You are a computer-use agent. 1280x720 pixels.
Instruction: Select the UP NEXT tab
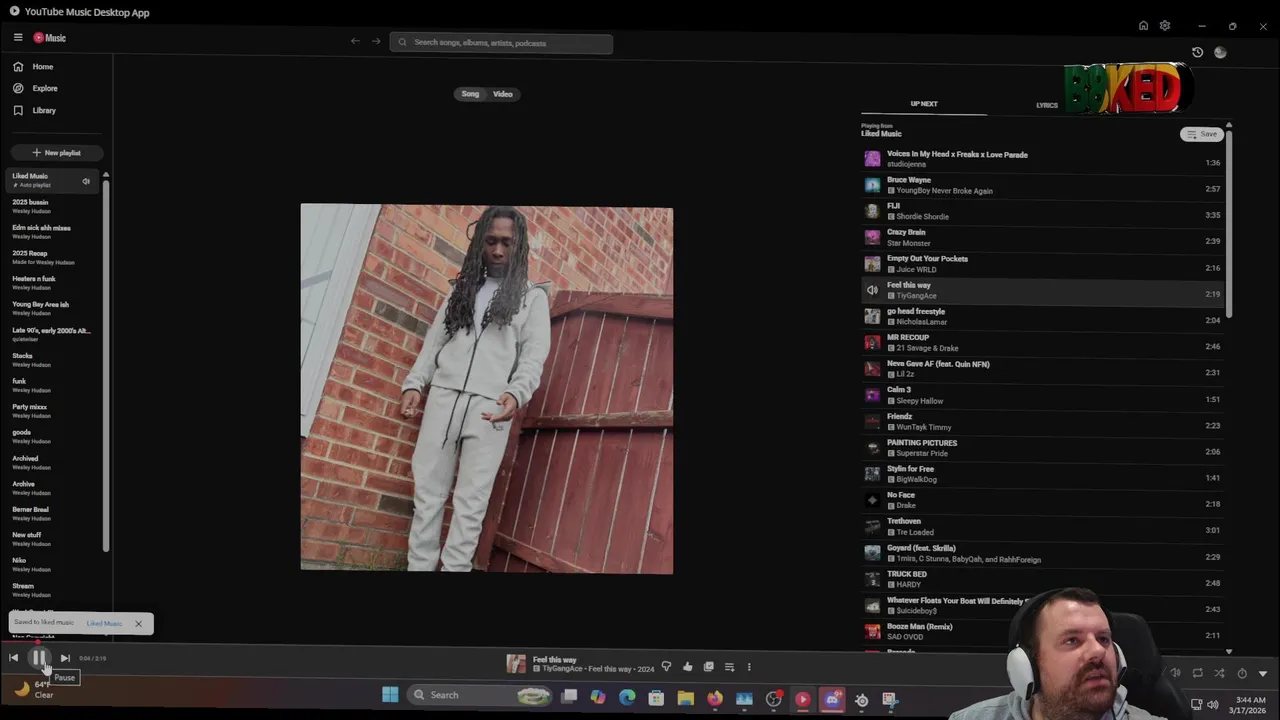tap(924, 104)
